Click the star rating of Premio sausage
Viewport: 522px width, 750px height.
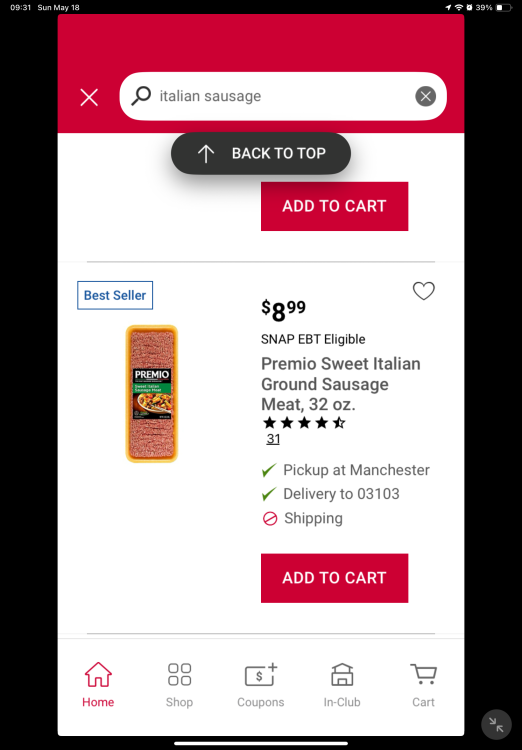pyautogui.click(x=304, y=423)
